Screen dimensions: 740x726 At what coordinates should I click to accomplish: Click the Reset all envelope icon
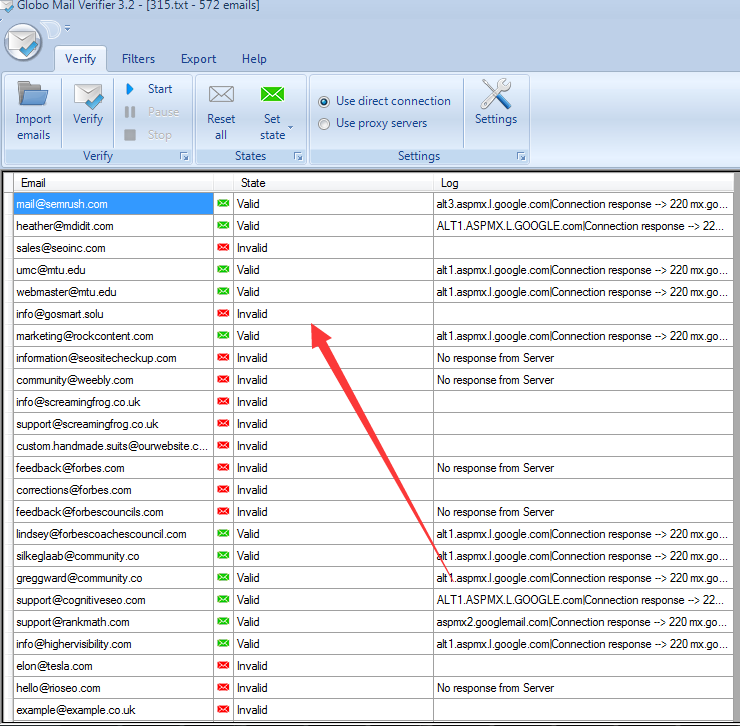click(x=221, y=94)
